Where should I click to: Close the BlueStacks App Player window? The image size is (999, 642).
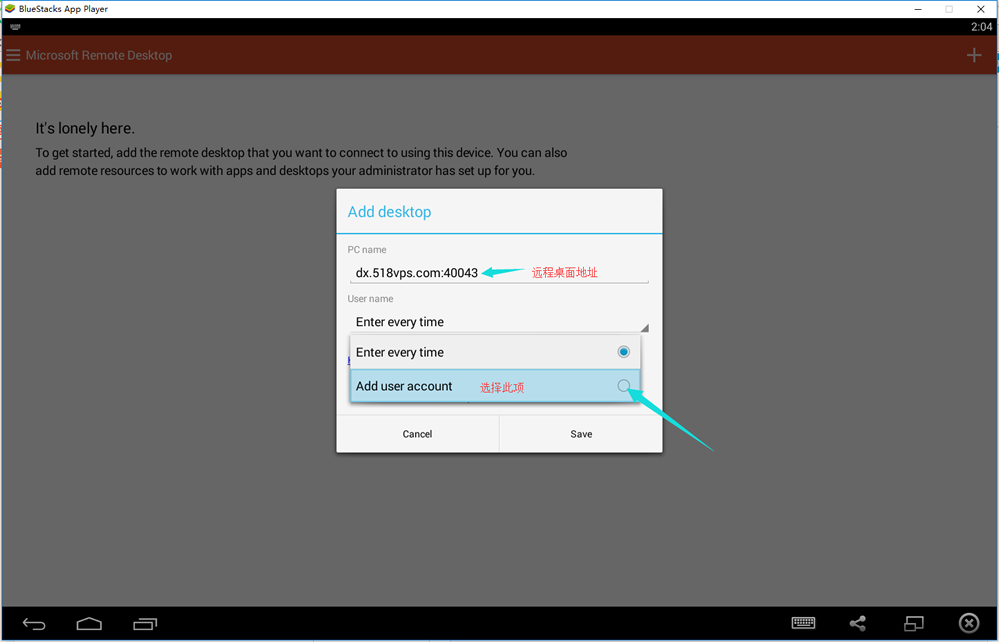point(981,9)
